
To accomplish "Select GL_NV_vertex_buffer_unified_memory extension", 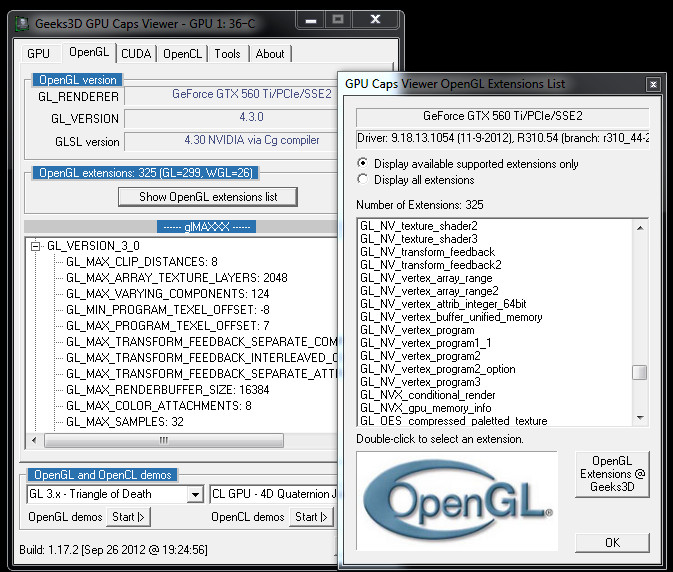I will click(x=451, y=317).
